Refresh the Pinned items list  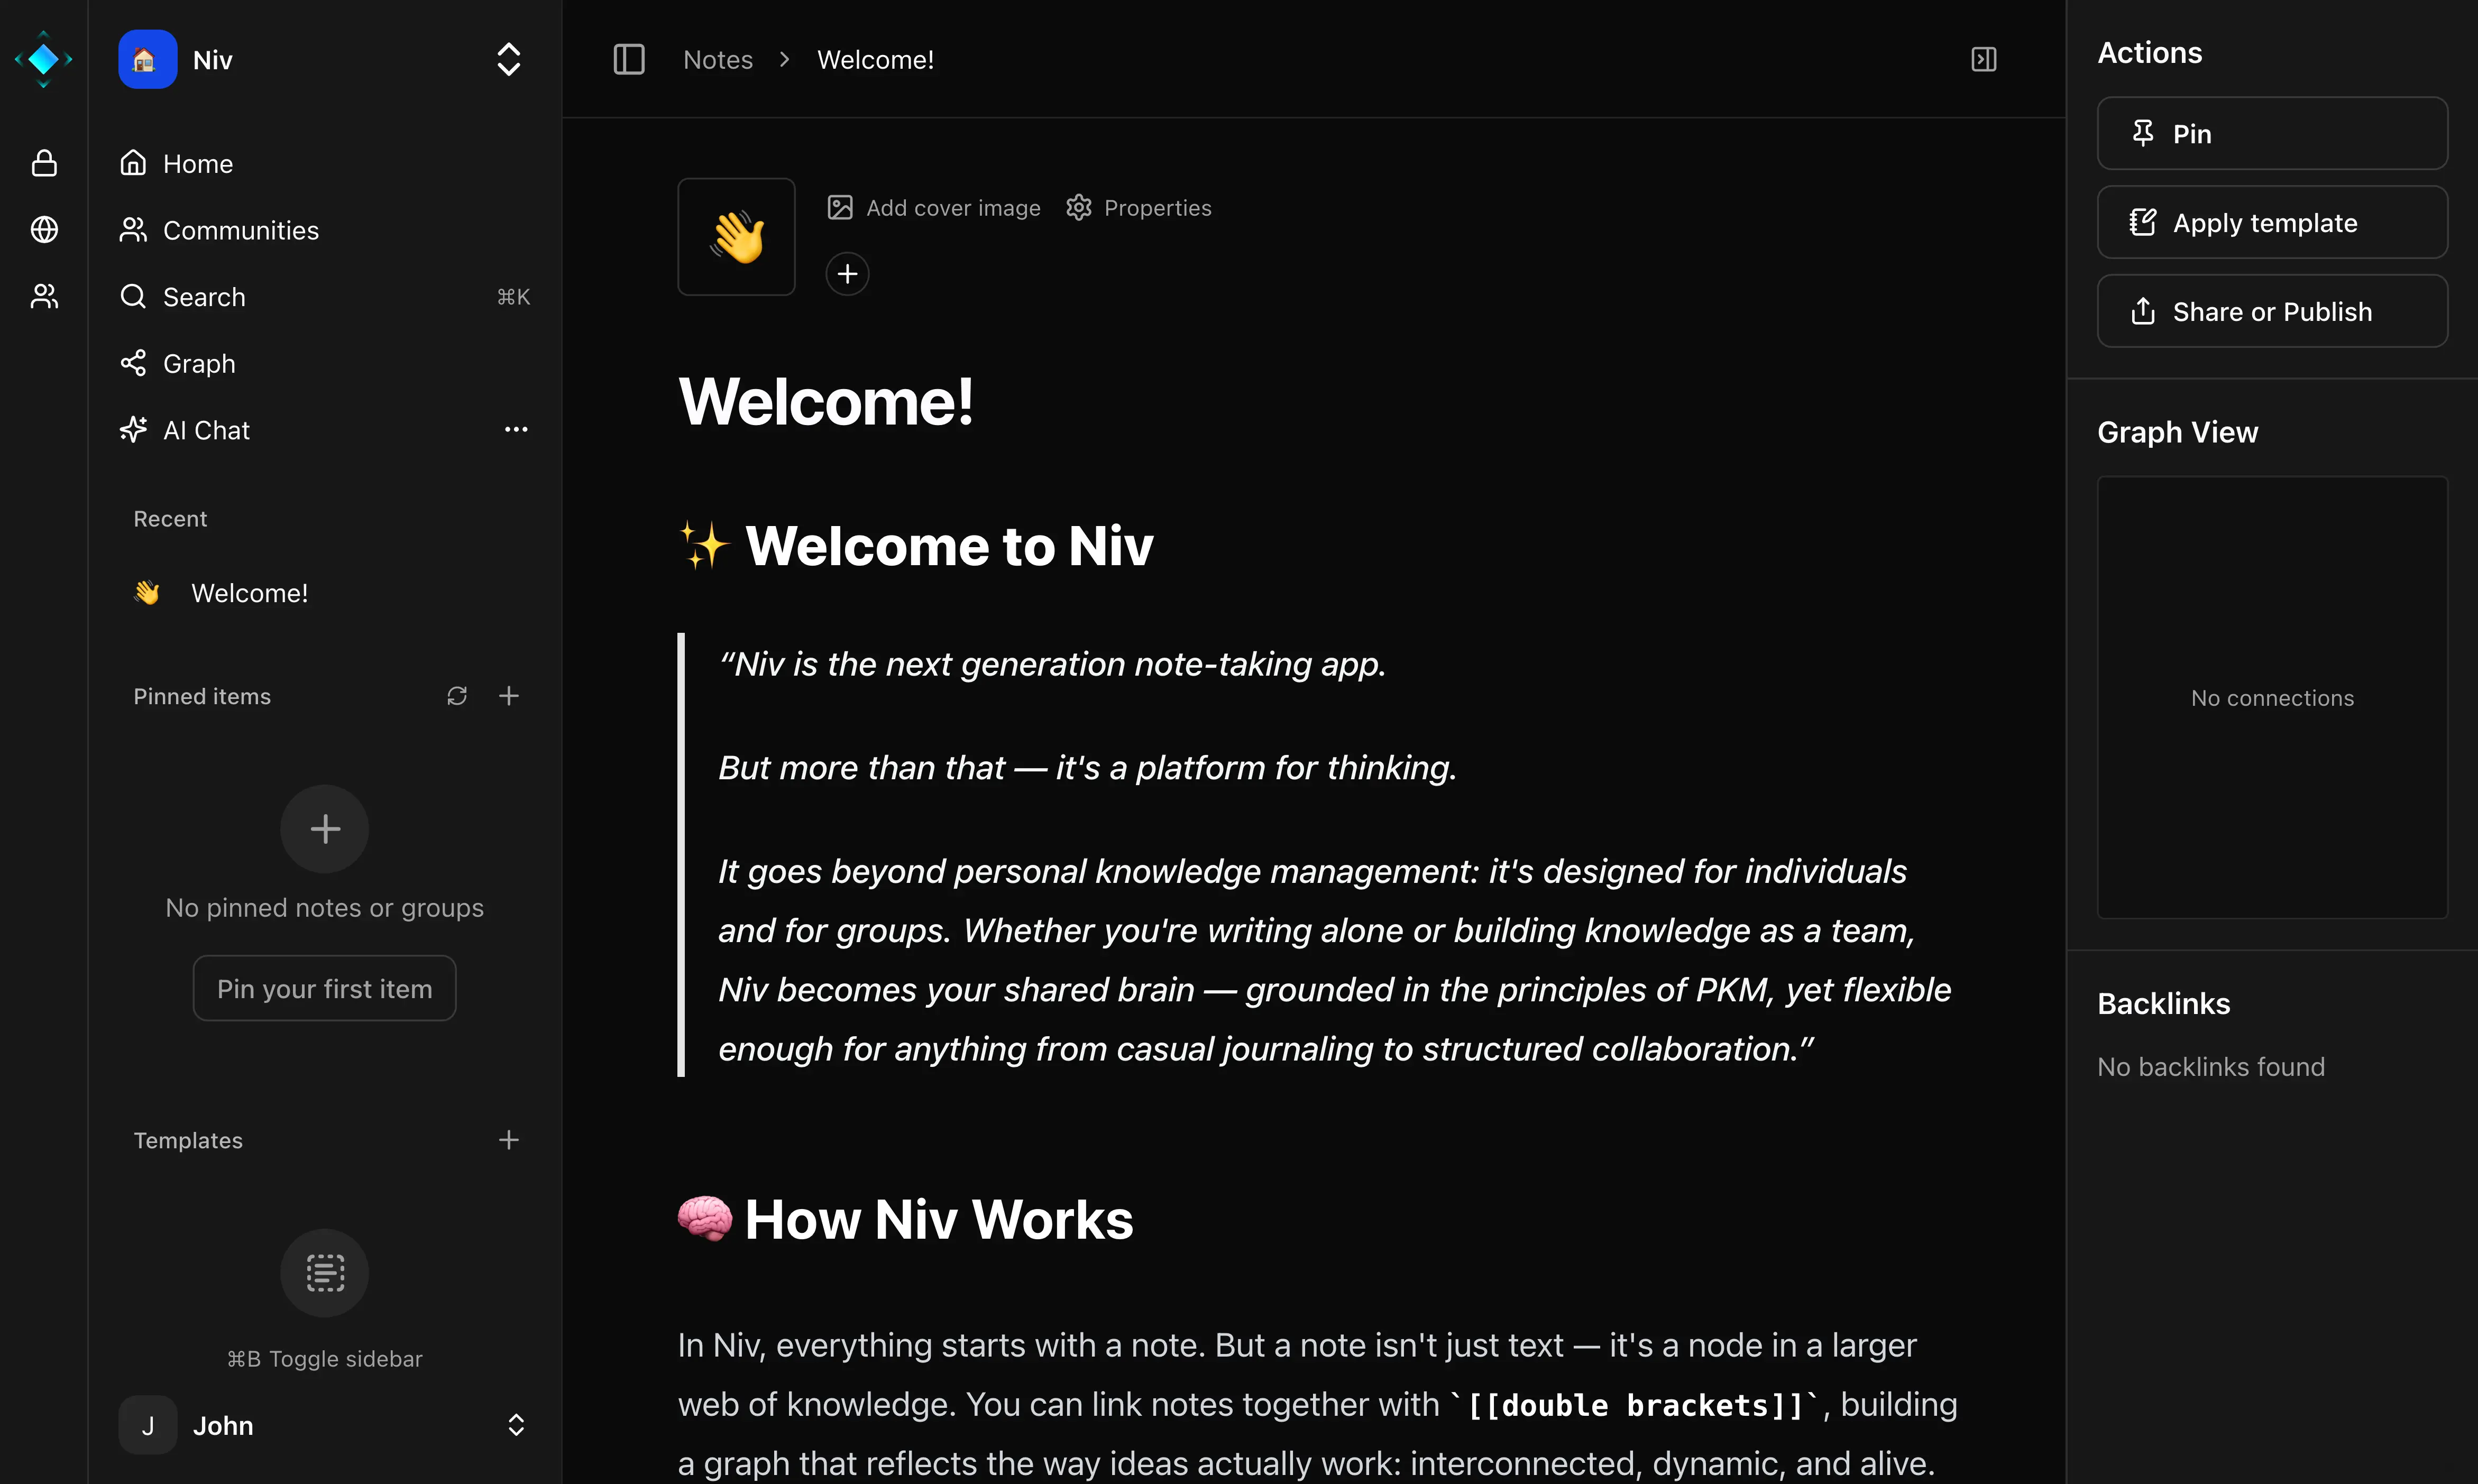[x=457, y=695]
